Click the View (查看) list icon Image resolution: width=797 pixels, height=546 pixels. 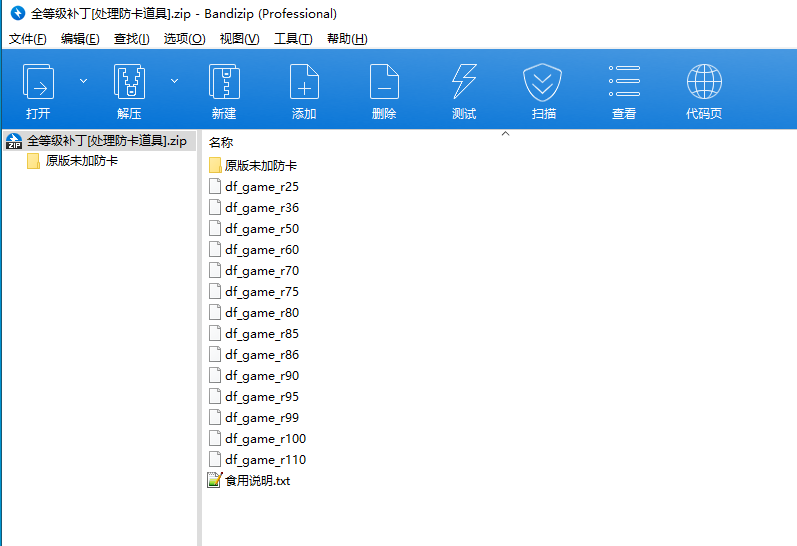(x=624, y=81)
